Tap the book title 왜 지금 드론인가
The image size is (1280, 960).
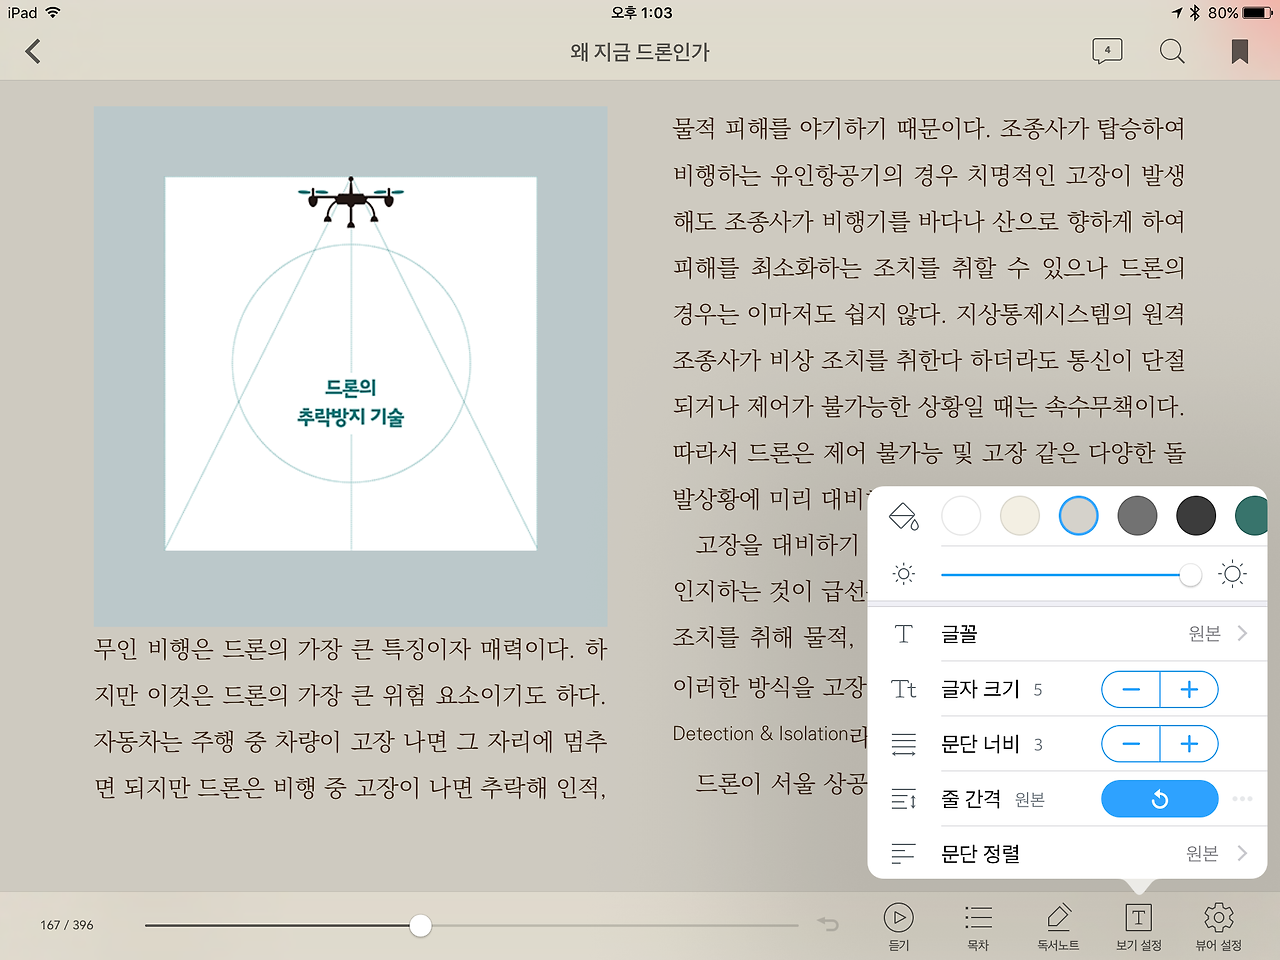click(640, 52)
